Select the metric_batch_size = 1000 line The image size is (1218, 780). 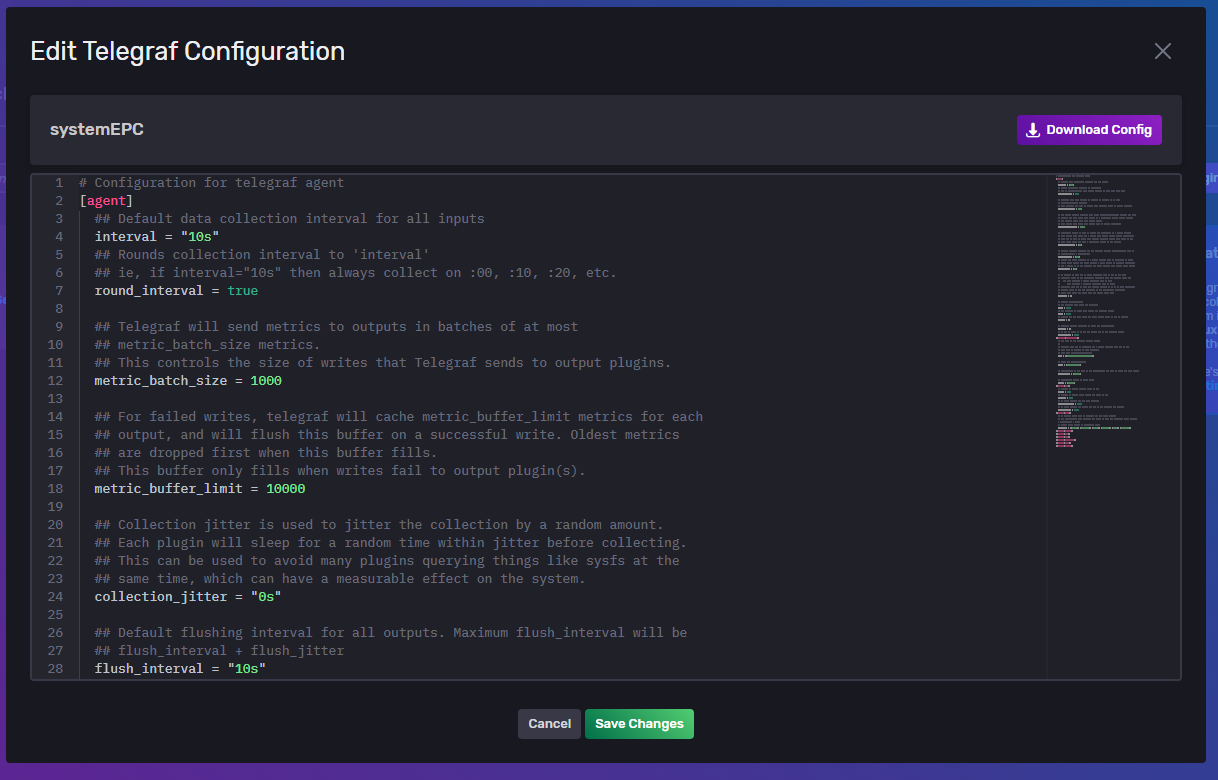[x=188, y=381]
